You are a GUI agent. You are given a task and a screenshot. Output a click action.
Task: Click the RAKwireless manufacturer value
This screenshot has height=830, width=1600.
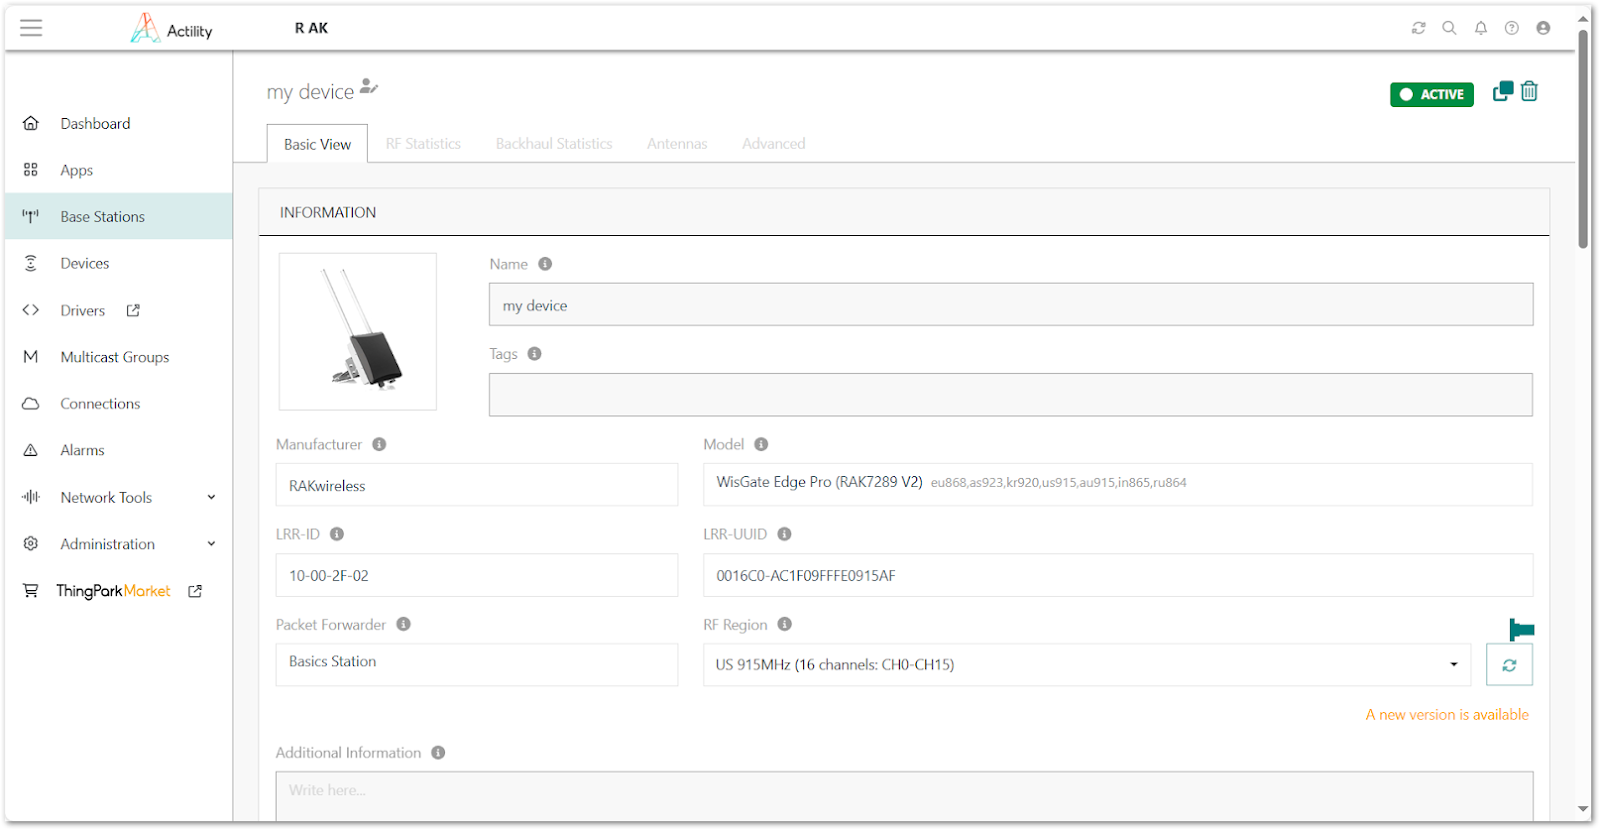click(327, 486)
